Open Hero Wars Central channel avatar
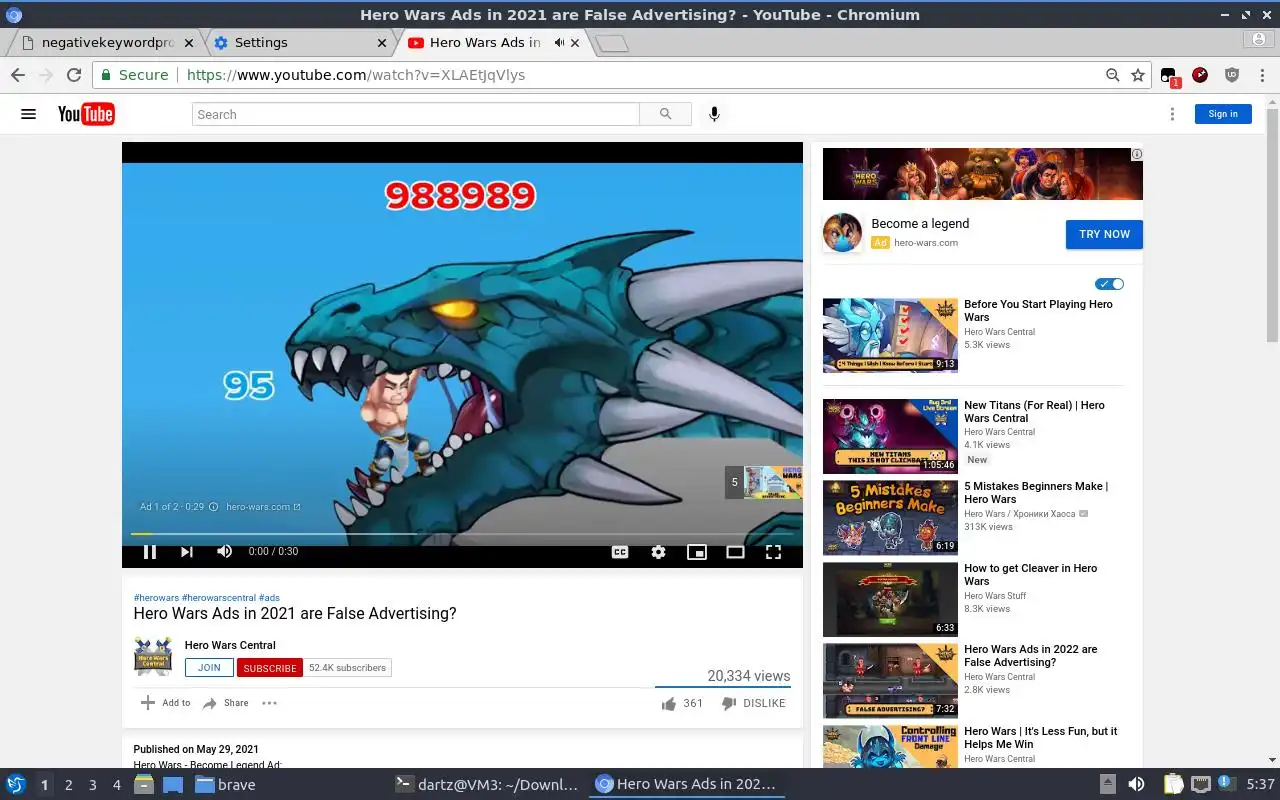 pyautogui.click(x=153, y=656)
